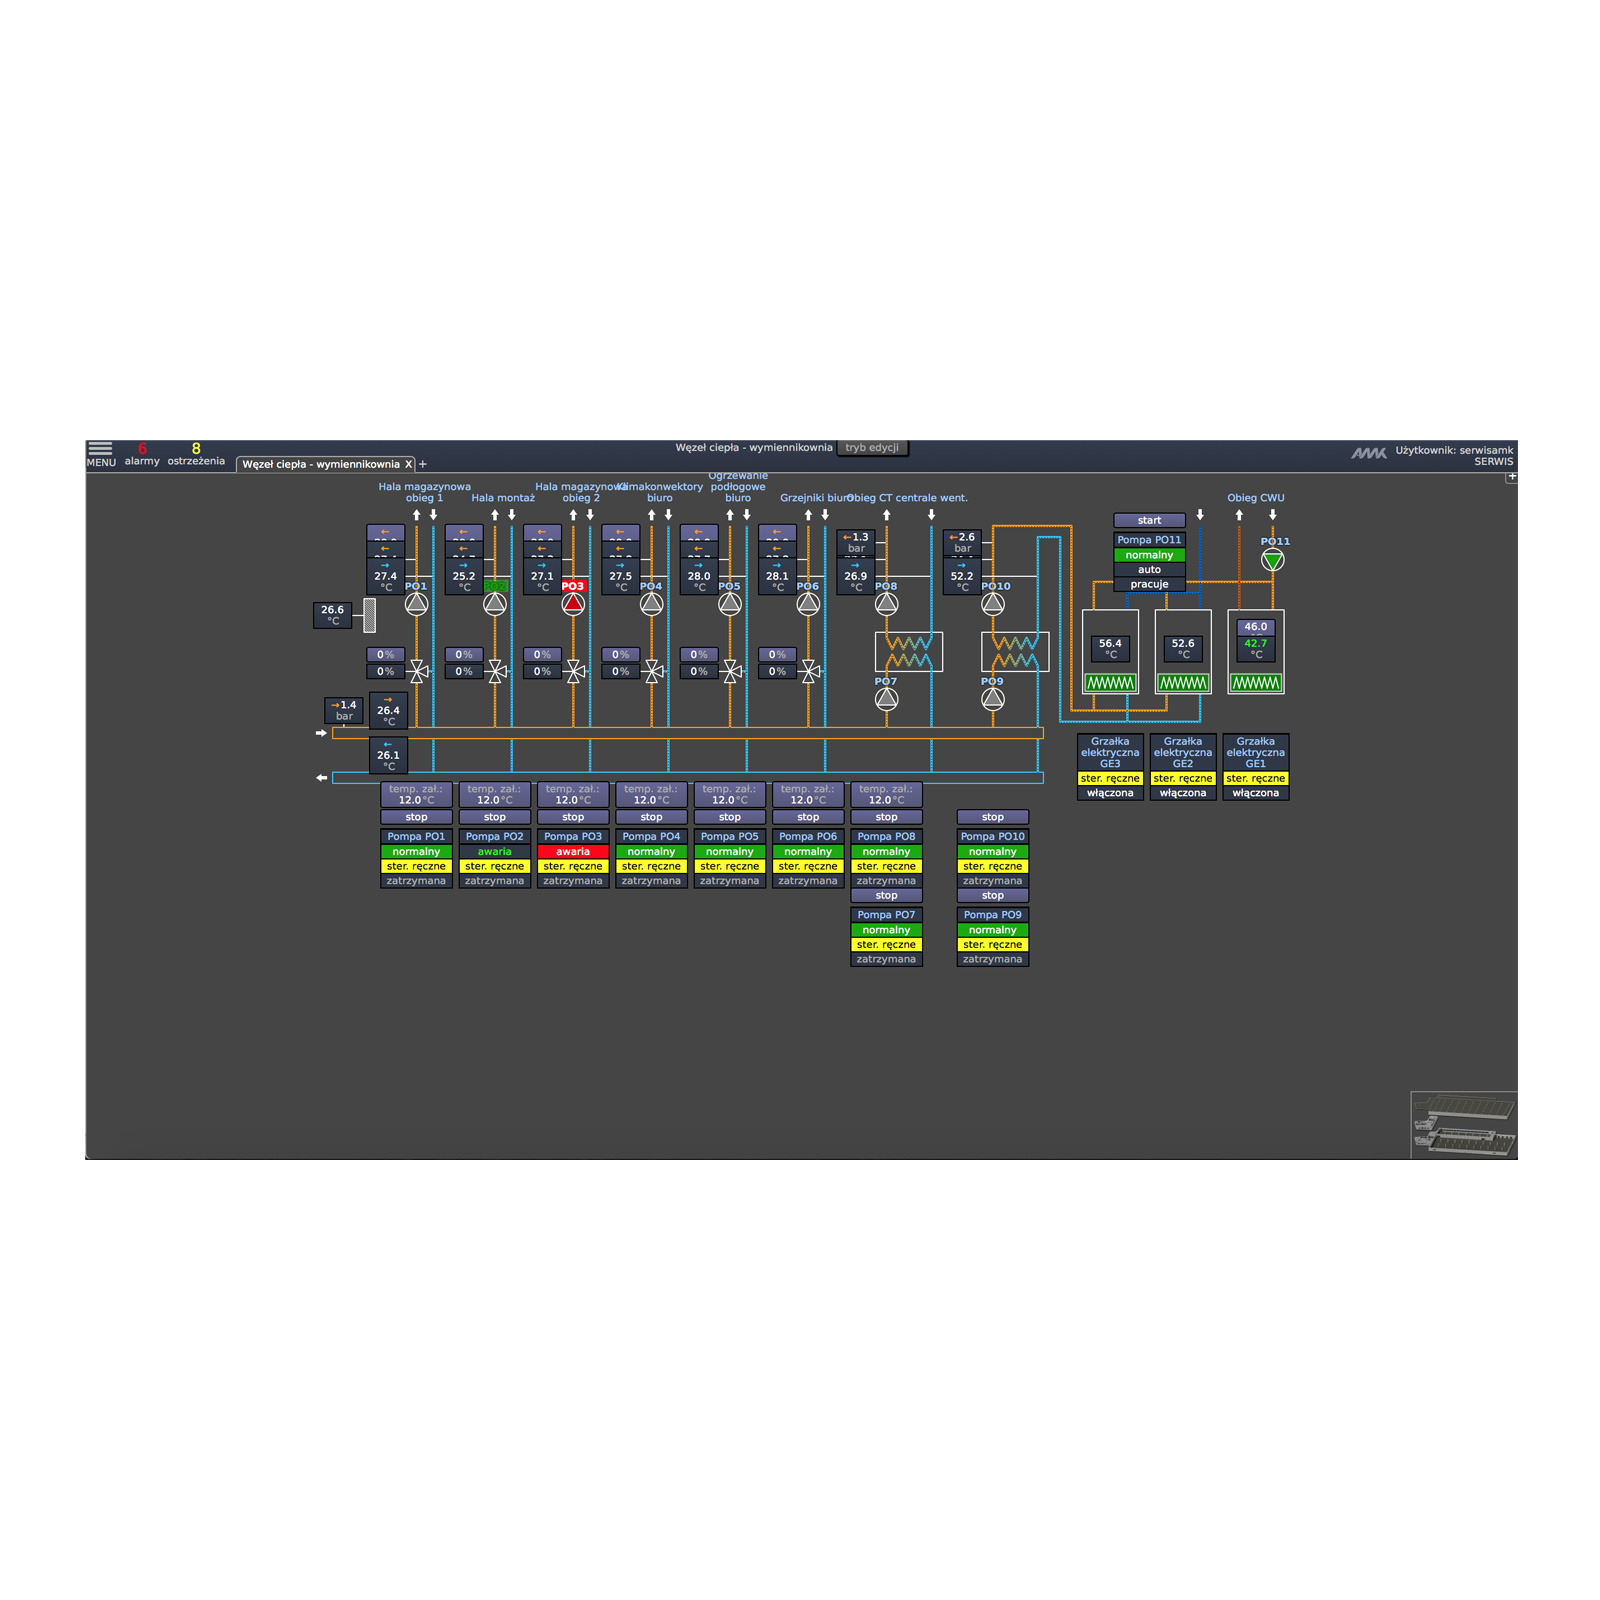Viewport: 1600px width, 1600px height.
Task: Open the MENU hamburger icon
Action: [x=100, y=449]
